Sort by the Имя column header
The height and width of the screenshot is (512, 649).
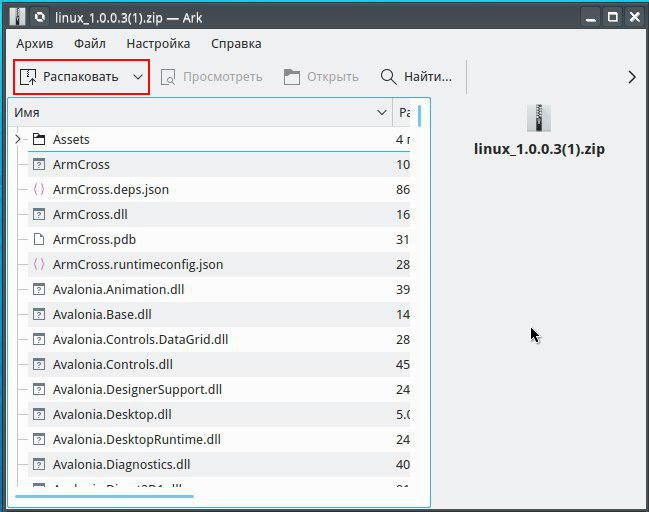[200, 113]
